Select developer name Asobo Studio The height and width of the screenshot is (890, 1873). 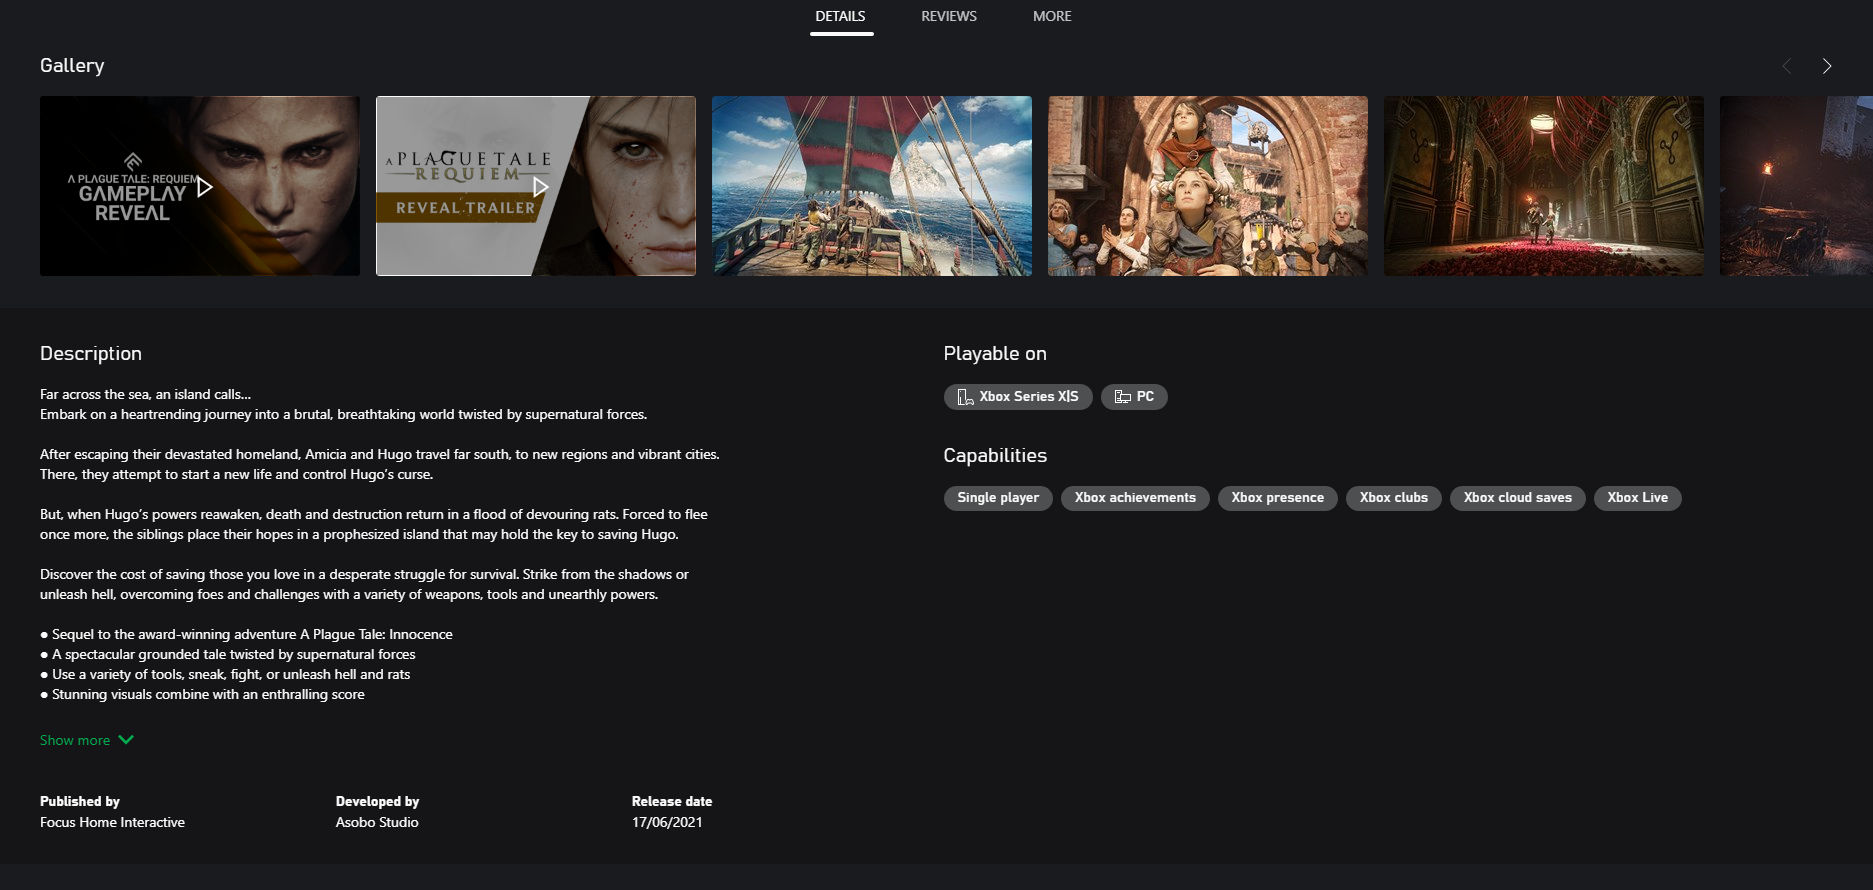(x=377, y=822)
